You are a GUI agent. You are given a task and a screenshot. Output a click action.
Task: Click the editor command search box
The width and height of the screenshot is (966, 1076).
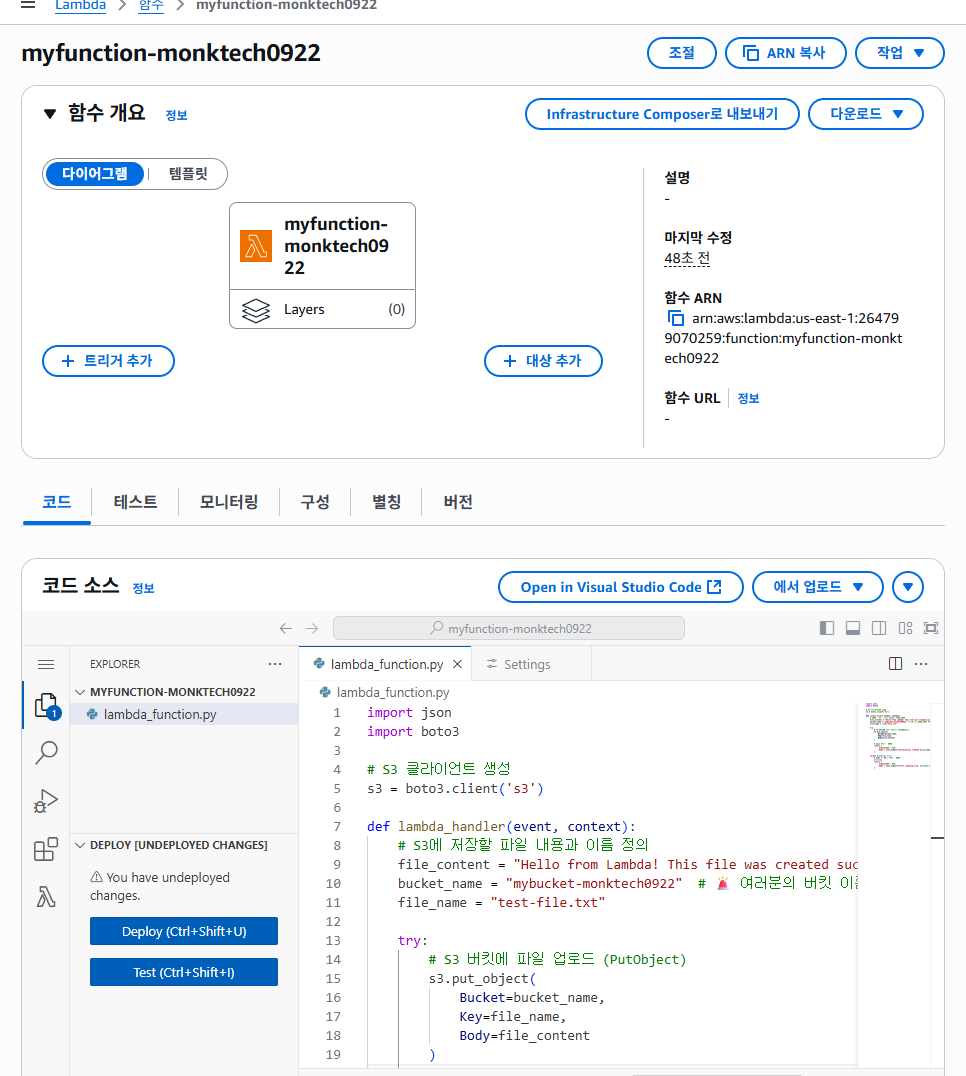click(x=509, y=629)
